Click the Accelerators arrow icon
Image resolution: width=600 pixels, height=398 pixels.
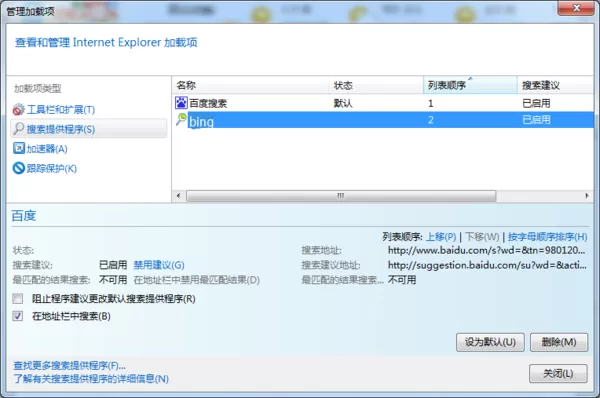click(x=18, y=148)
